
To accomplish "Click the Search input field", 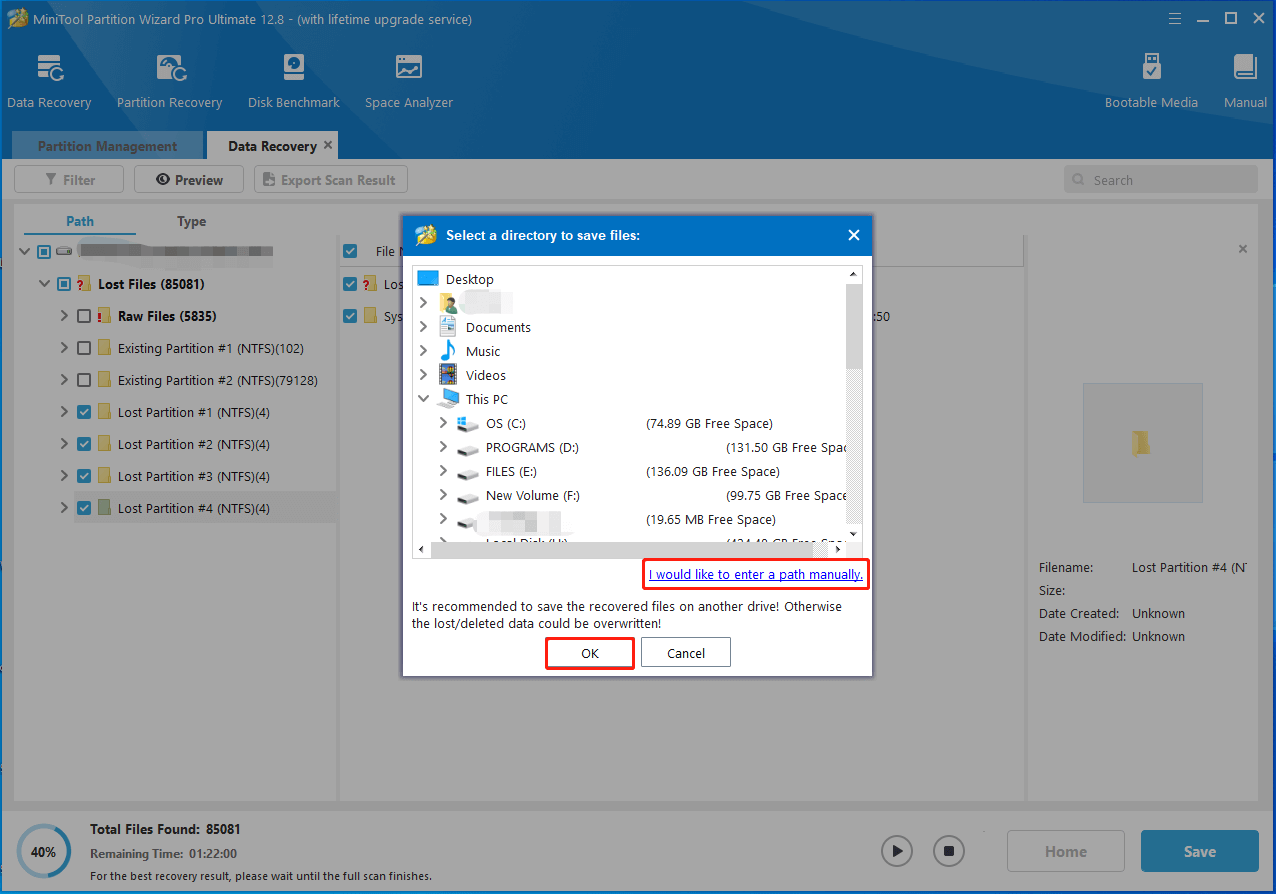I will point(1160,180).
